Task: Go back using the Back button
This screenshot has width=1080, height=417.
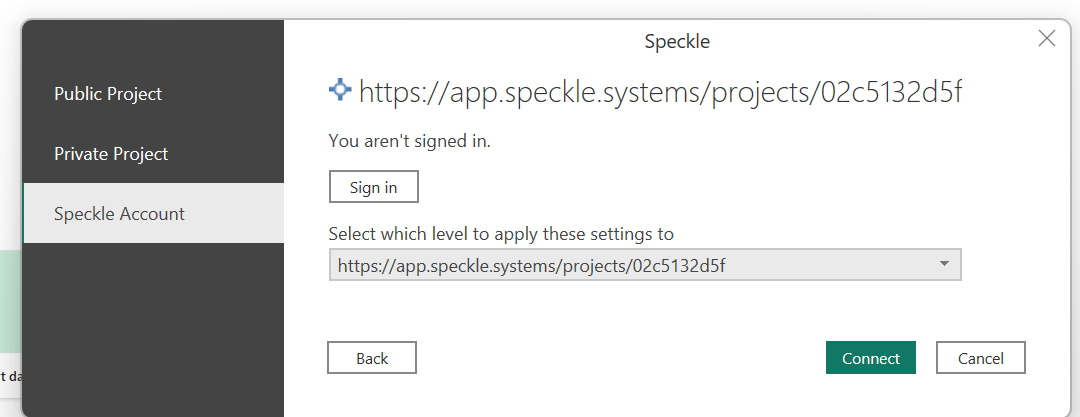Action: click(372, 358)
